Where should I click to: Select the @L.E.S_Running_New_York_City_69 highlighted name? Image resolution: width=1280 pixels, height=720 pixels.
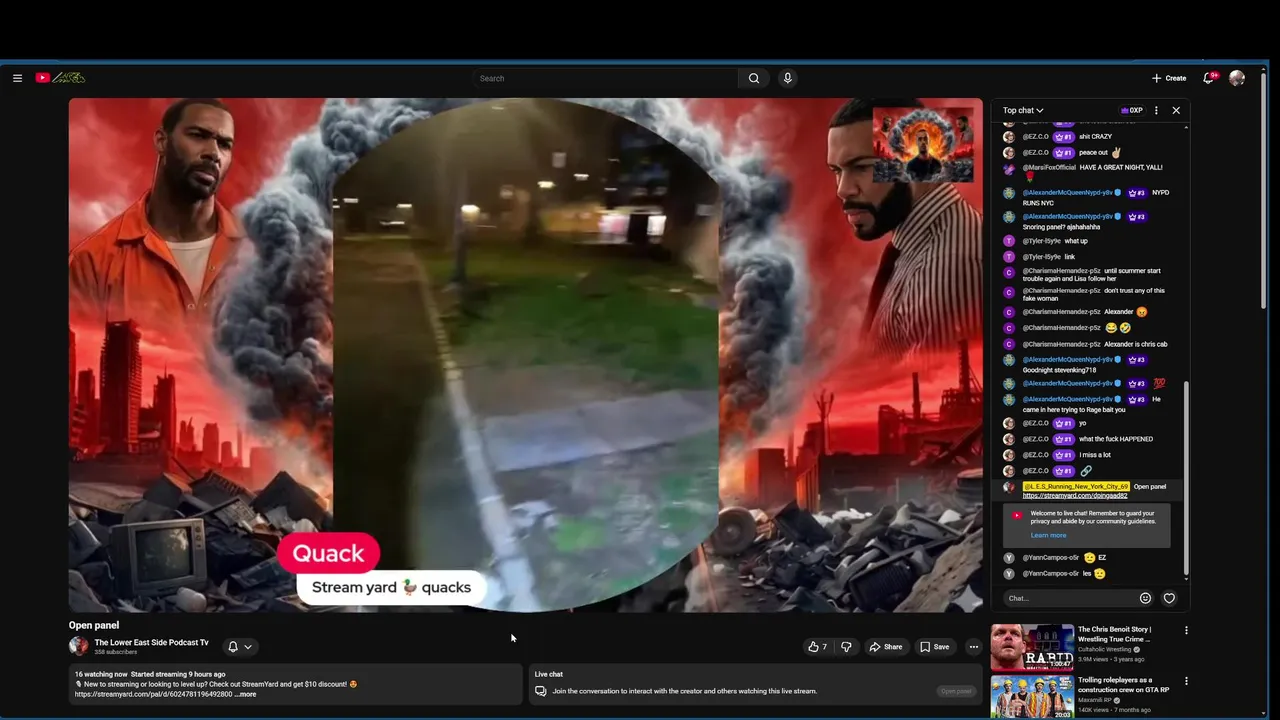click(x=1076, y=486)
